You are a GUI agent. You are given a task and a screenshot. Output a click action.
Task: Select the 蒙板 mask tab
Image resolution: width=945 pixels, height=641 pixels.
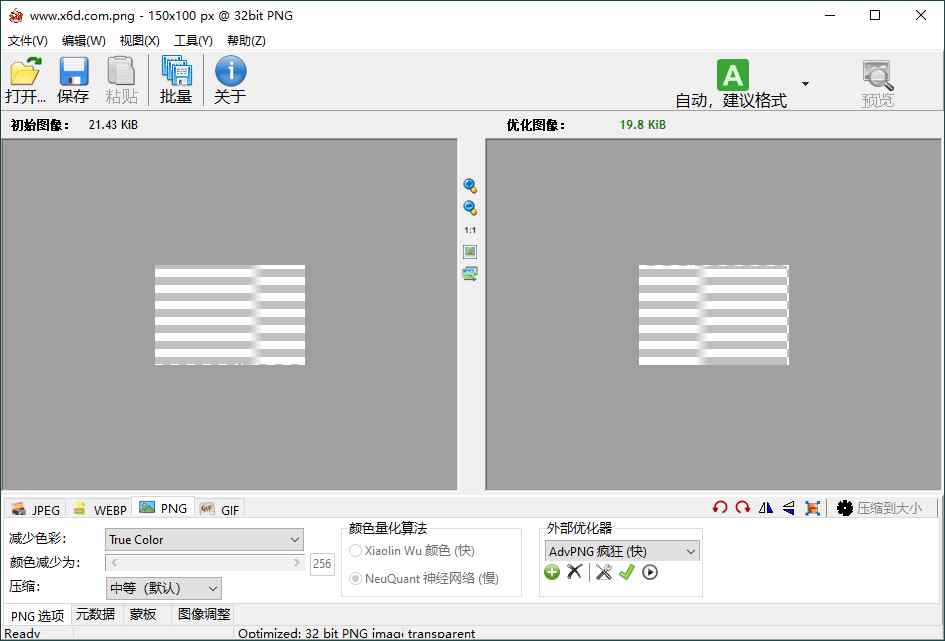[143, 614]
